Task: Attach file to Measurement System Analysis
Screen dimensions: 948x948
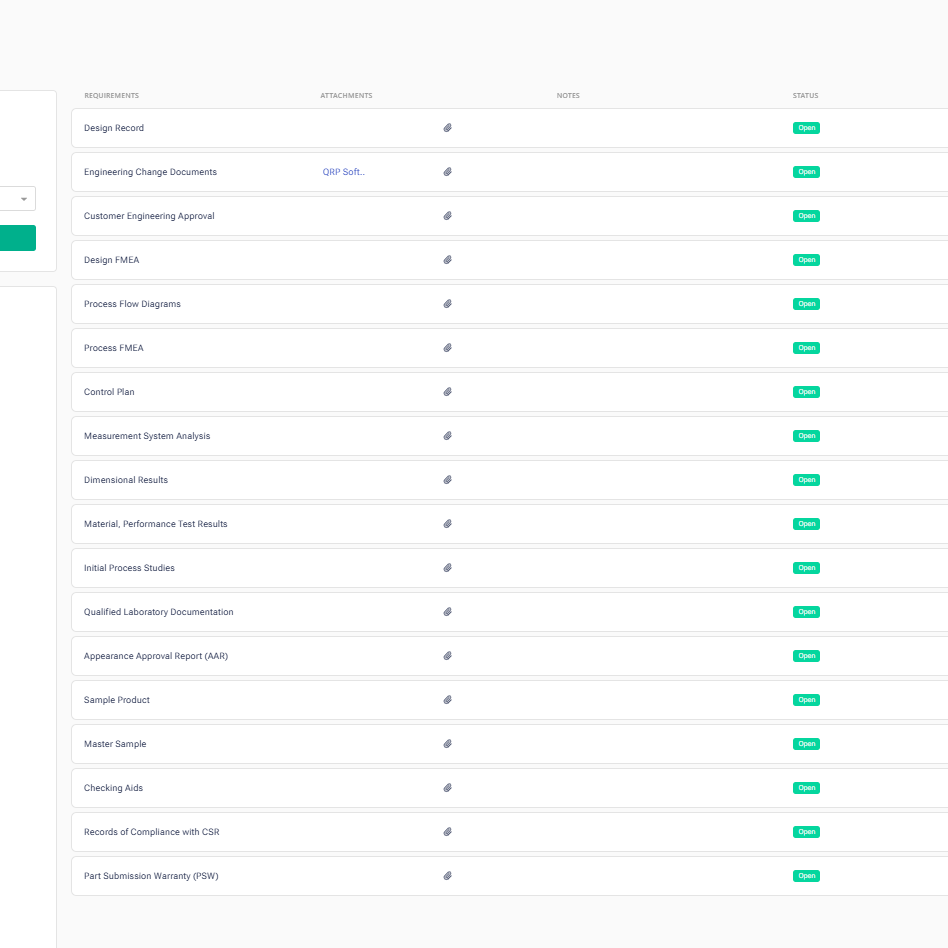Action: pos(448,436)
